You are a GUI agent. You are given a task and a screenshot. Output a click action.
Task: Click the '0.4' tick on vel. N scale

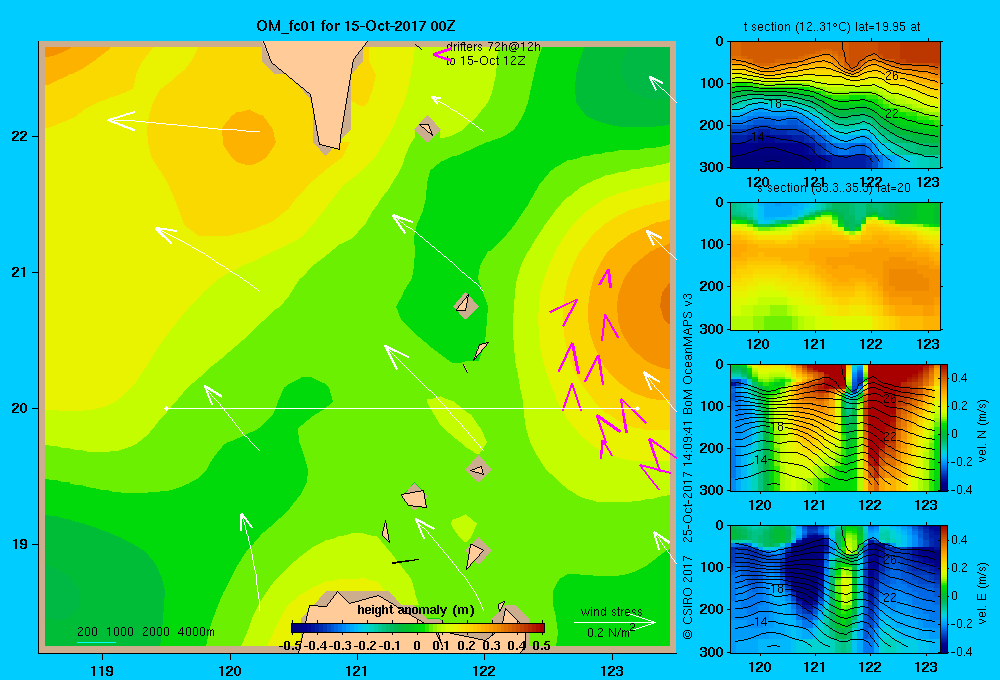[959, 378]
